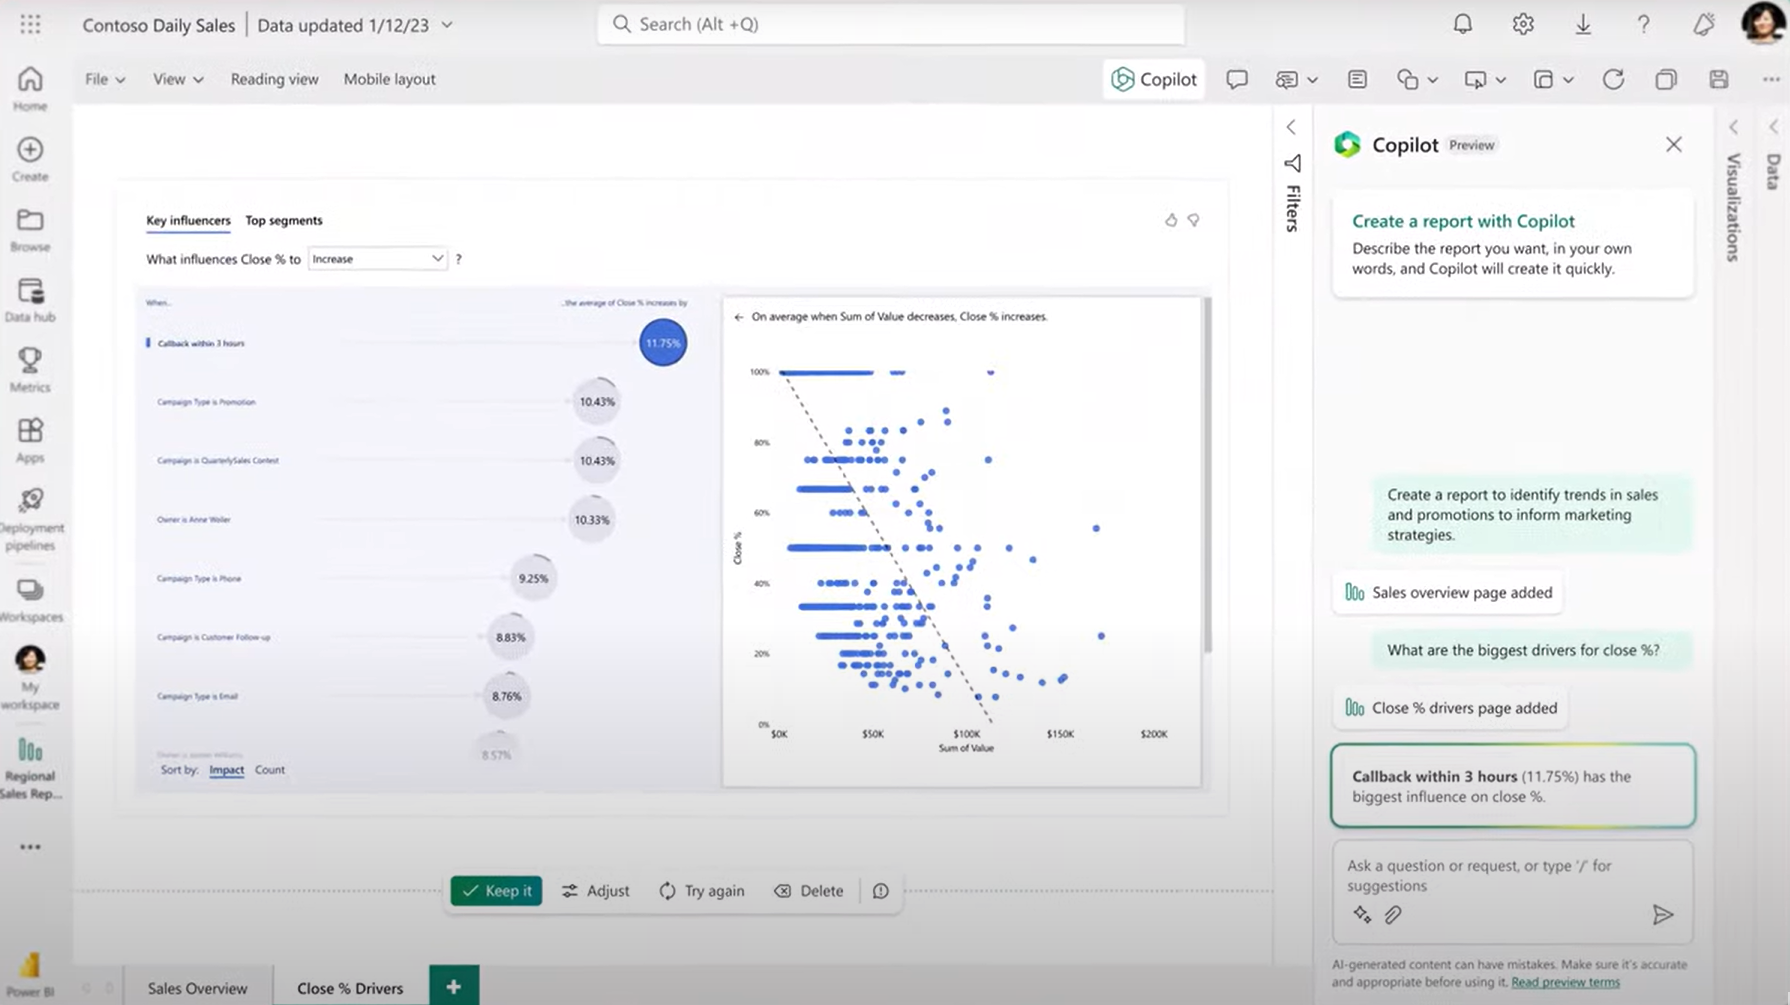Click the text box icon in toolbar
1790x1005 pixels.
[1357, 79]
